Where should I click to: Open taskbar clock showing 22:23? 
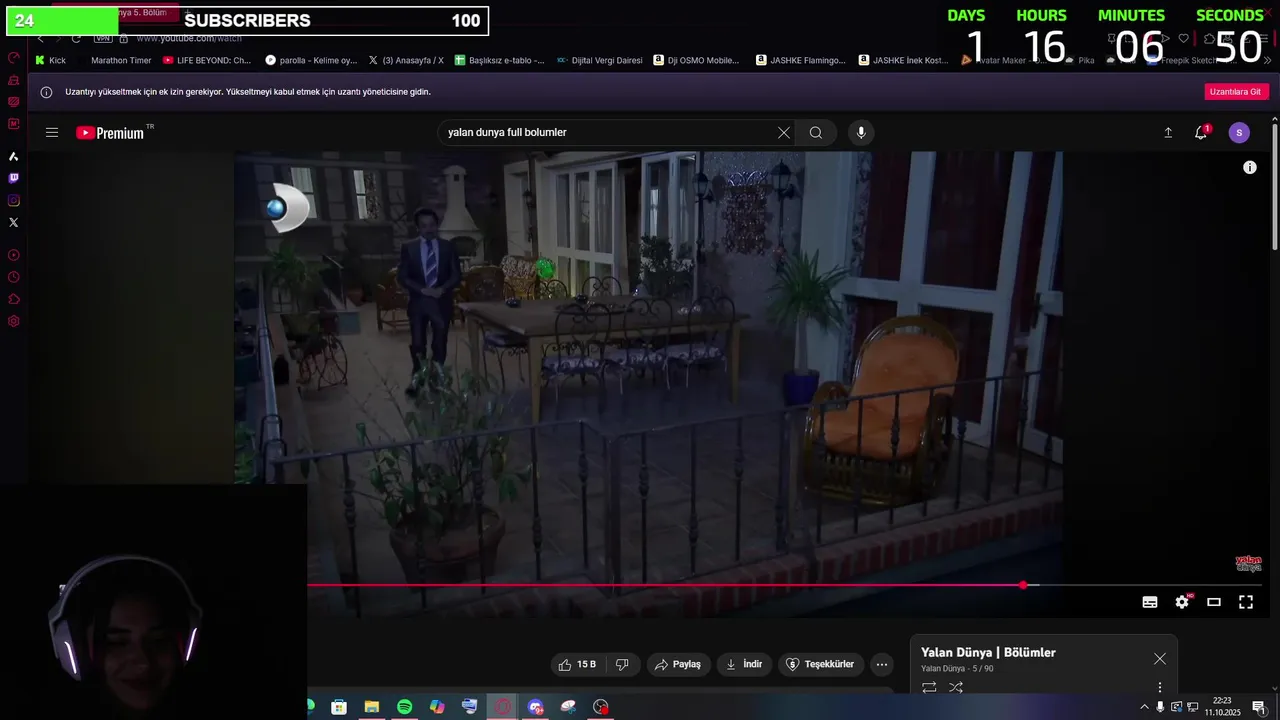[x=1222, y=706]
